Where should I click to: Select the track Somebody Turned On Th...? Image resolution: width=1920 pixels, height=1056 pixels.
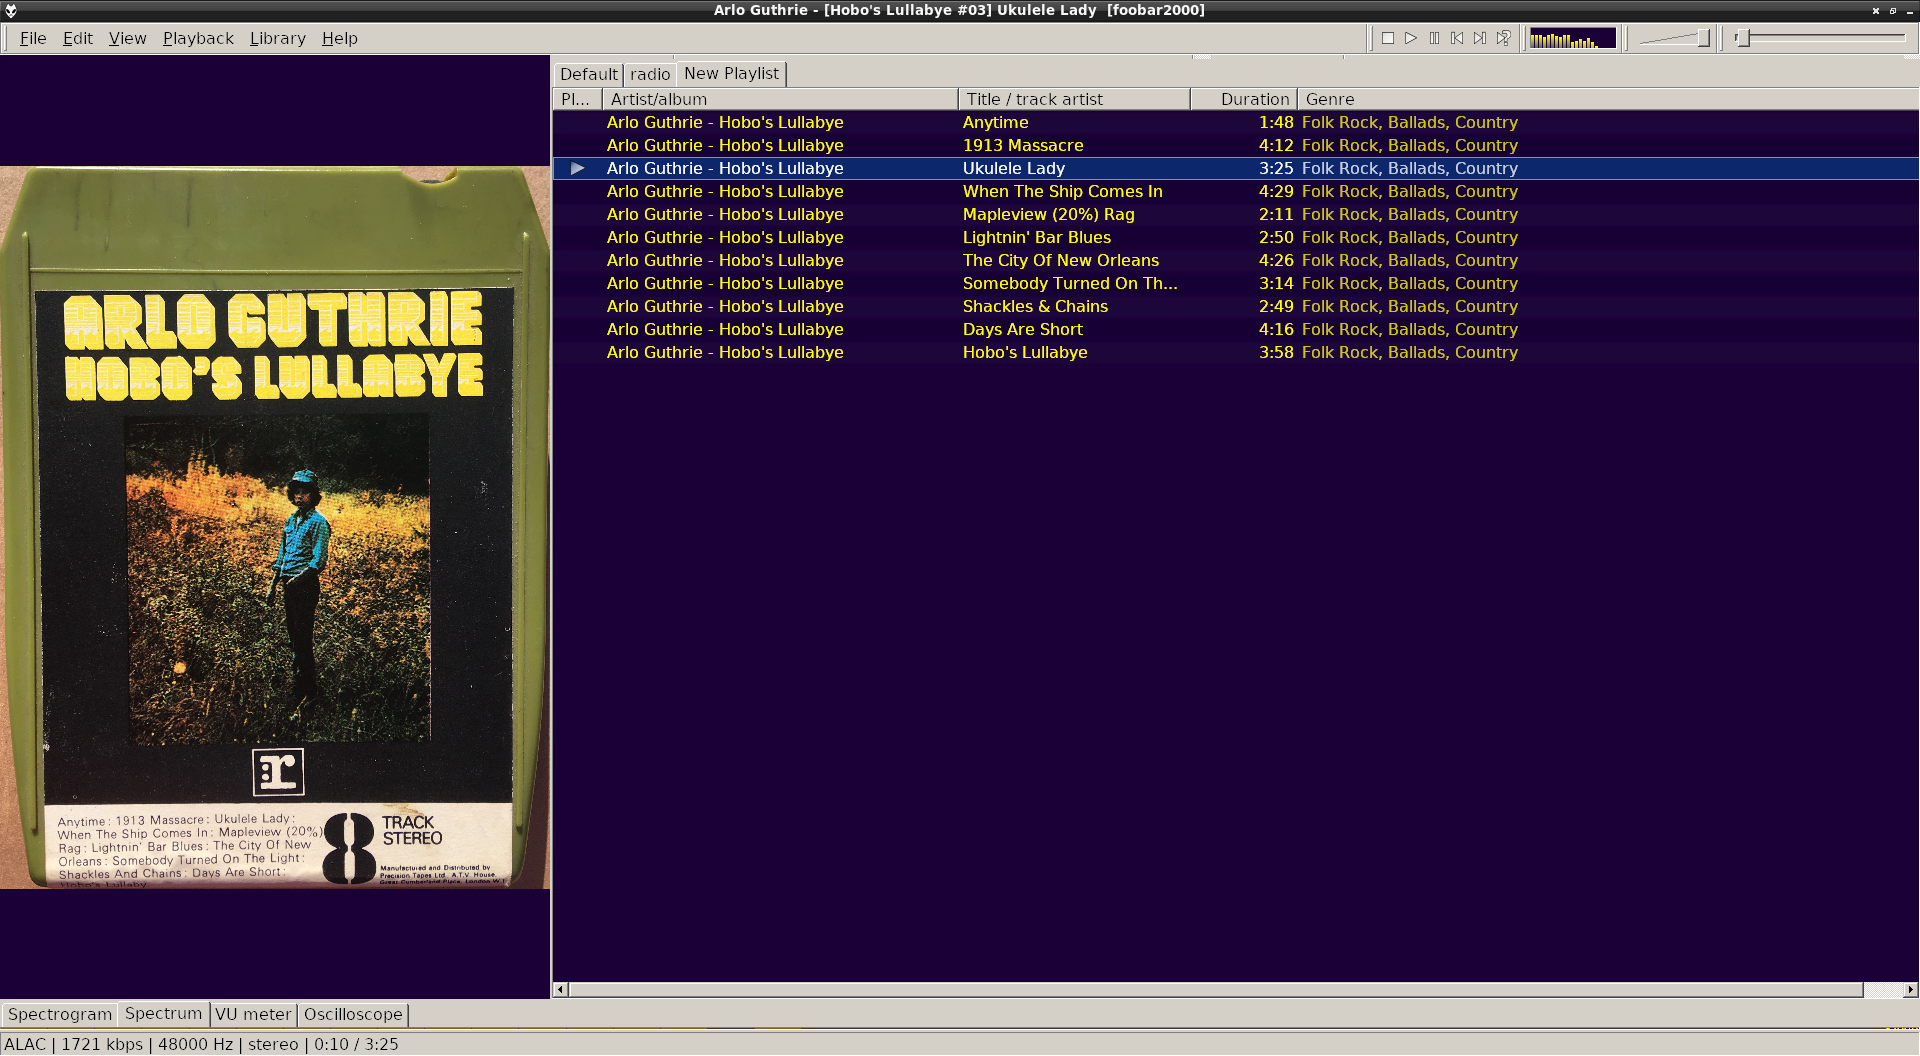click(1070, 284)
